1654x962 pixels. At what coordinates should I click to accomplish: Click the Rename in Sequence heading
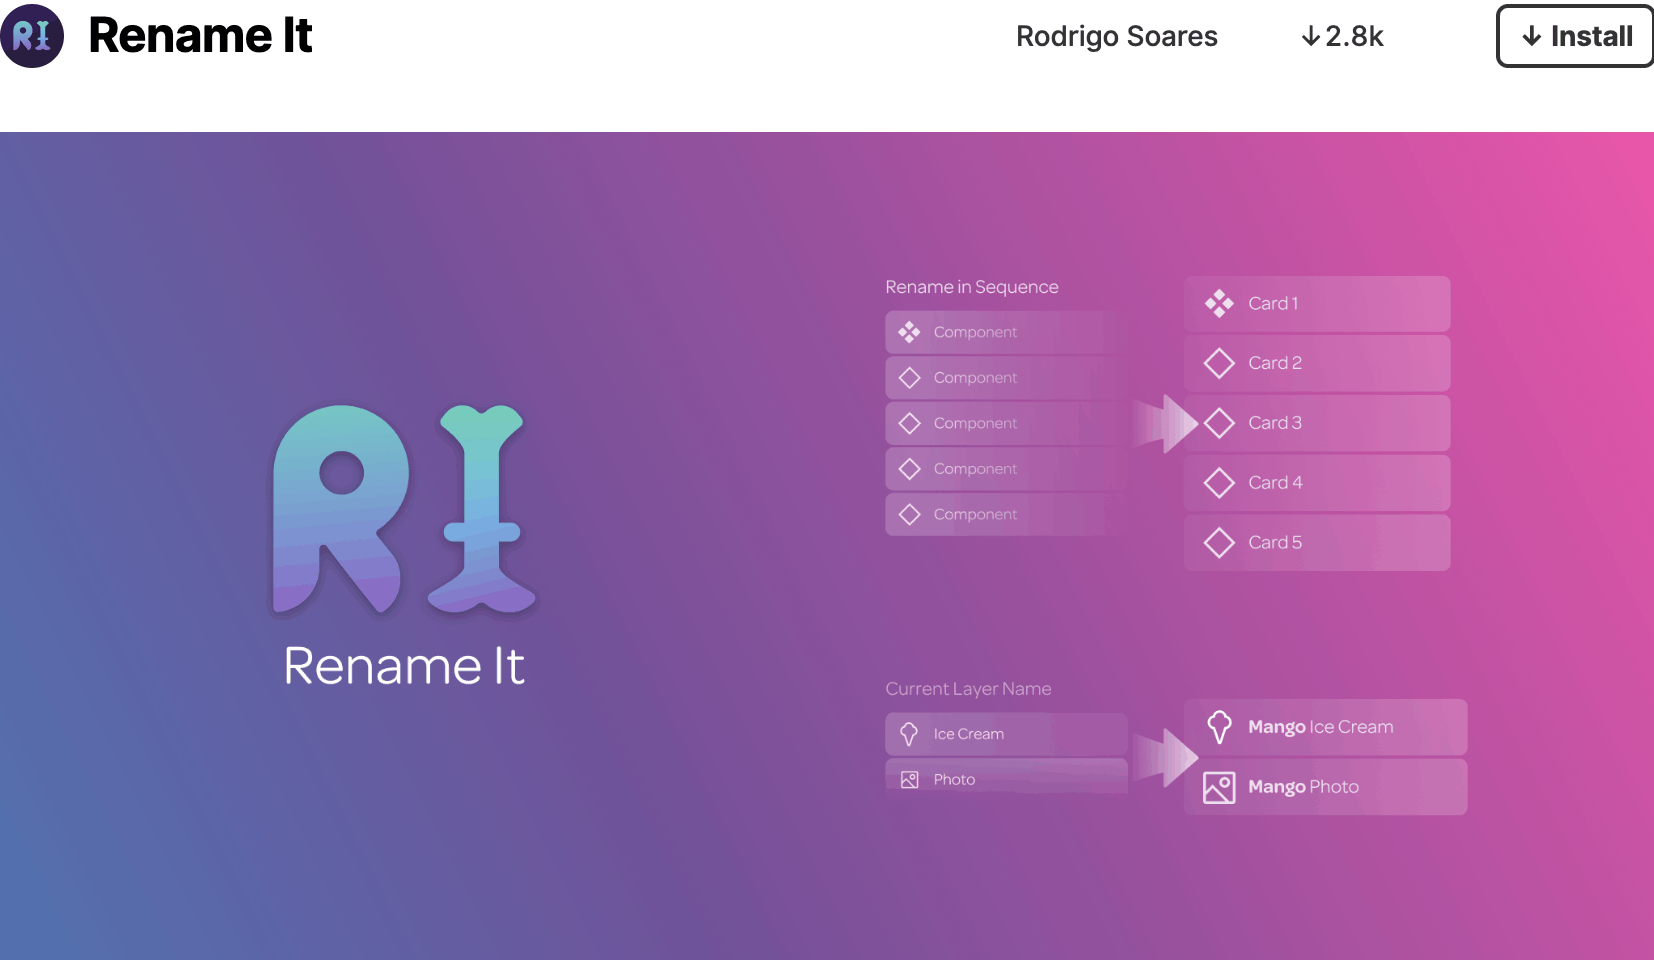tap(971, 287)
